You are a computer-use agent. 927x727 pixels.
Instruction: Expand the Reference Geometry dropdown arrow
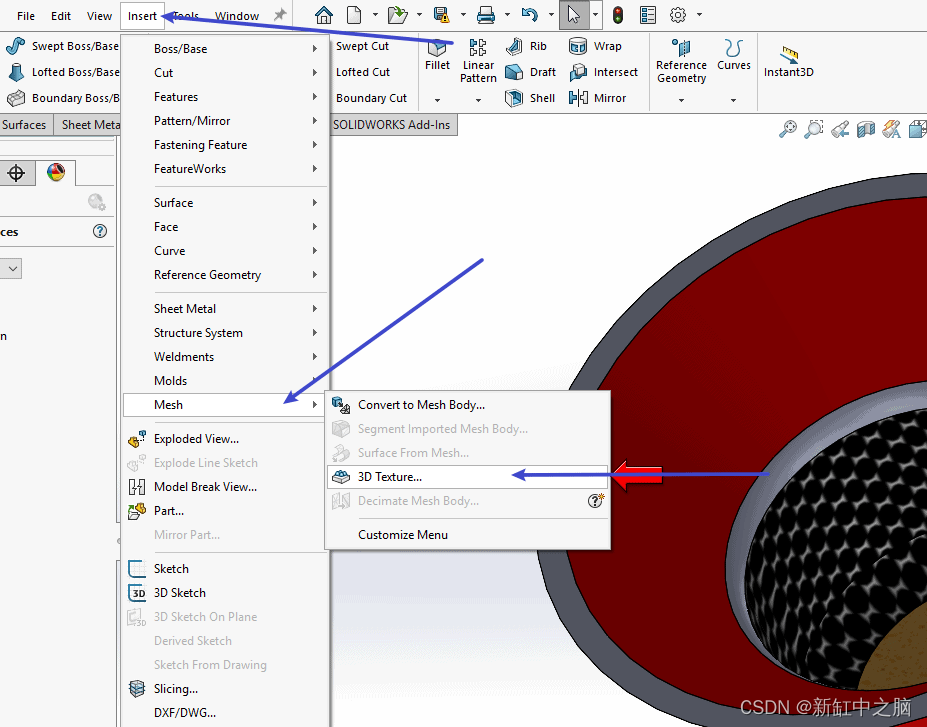tap(681, 100)
